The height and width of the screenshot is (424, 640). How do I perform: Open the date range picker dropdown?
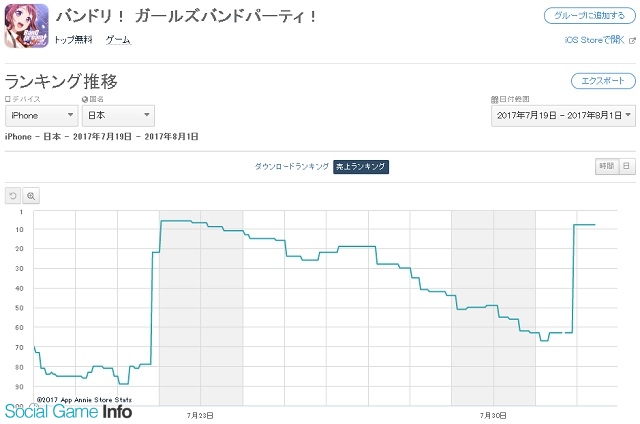(x=563, y=115)
